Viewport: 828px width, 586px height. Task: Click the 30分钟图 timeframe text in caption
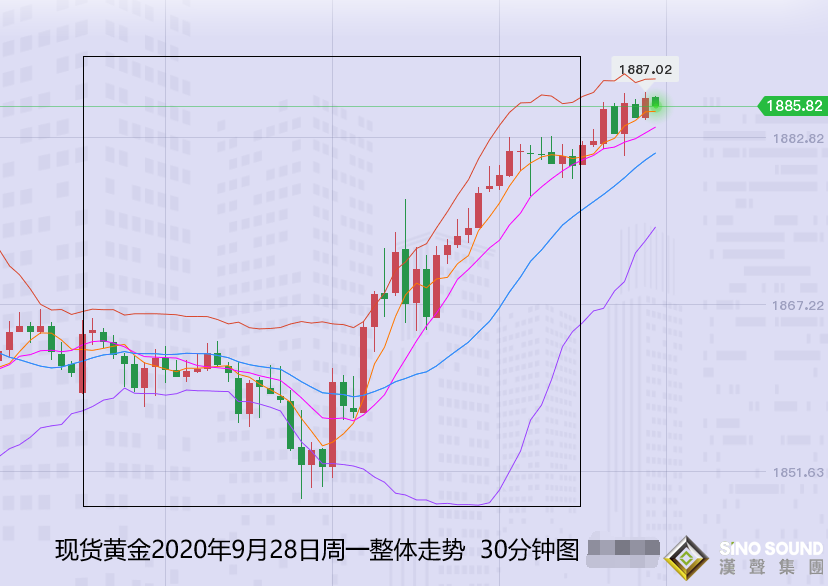point(530,550)
